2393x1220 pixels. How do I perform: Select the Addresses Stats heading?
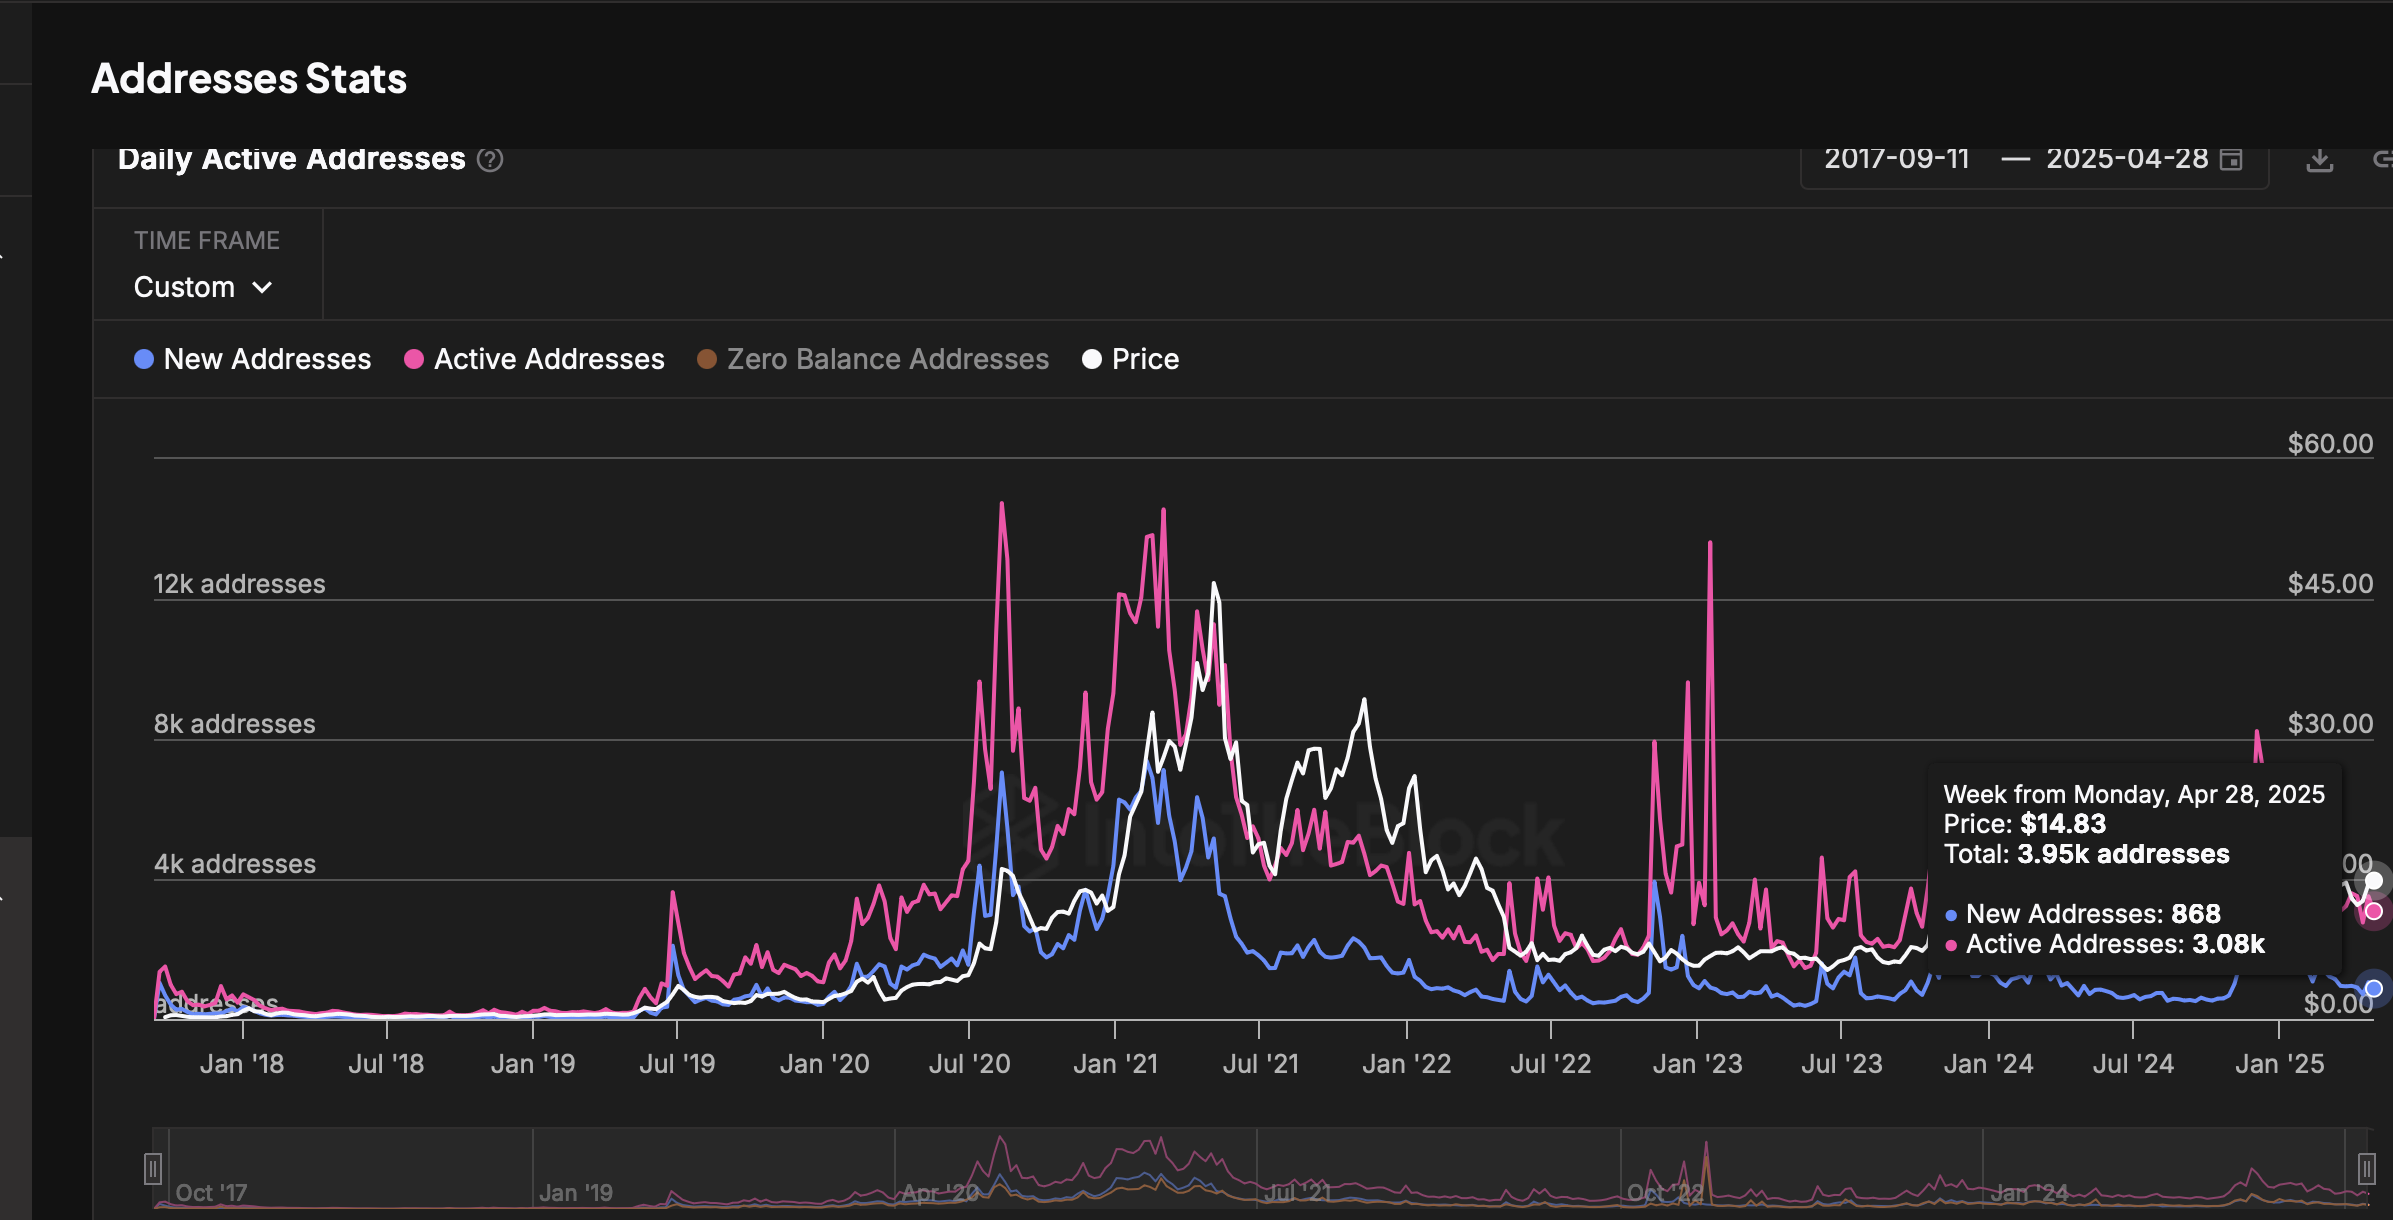[x=249, y=78]
